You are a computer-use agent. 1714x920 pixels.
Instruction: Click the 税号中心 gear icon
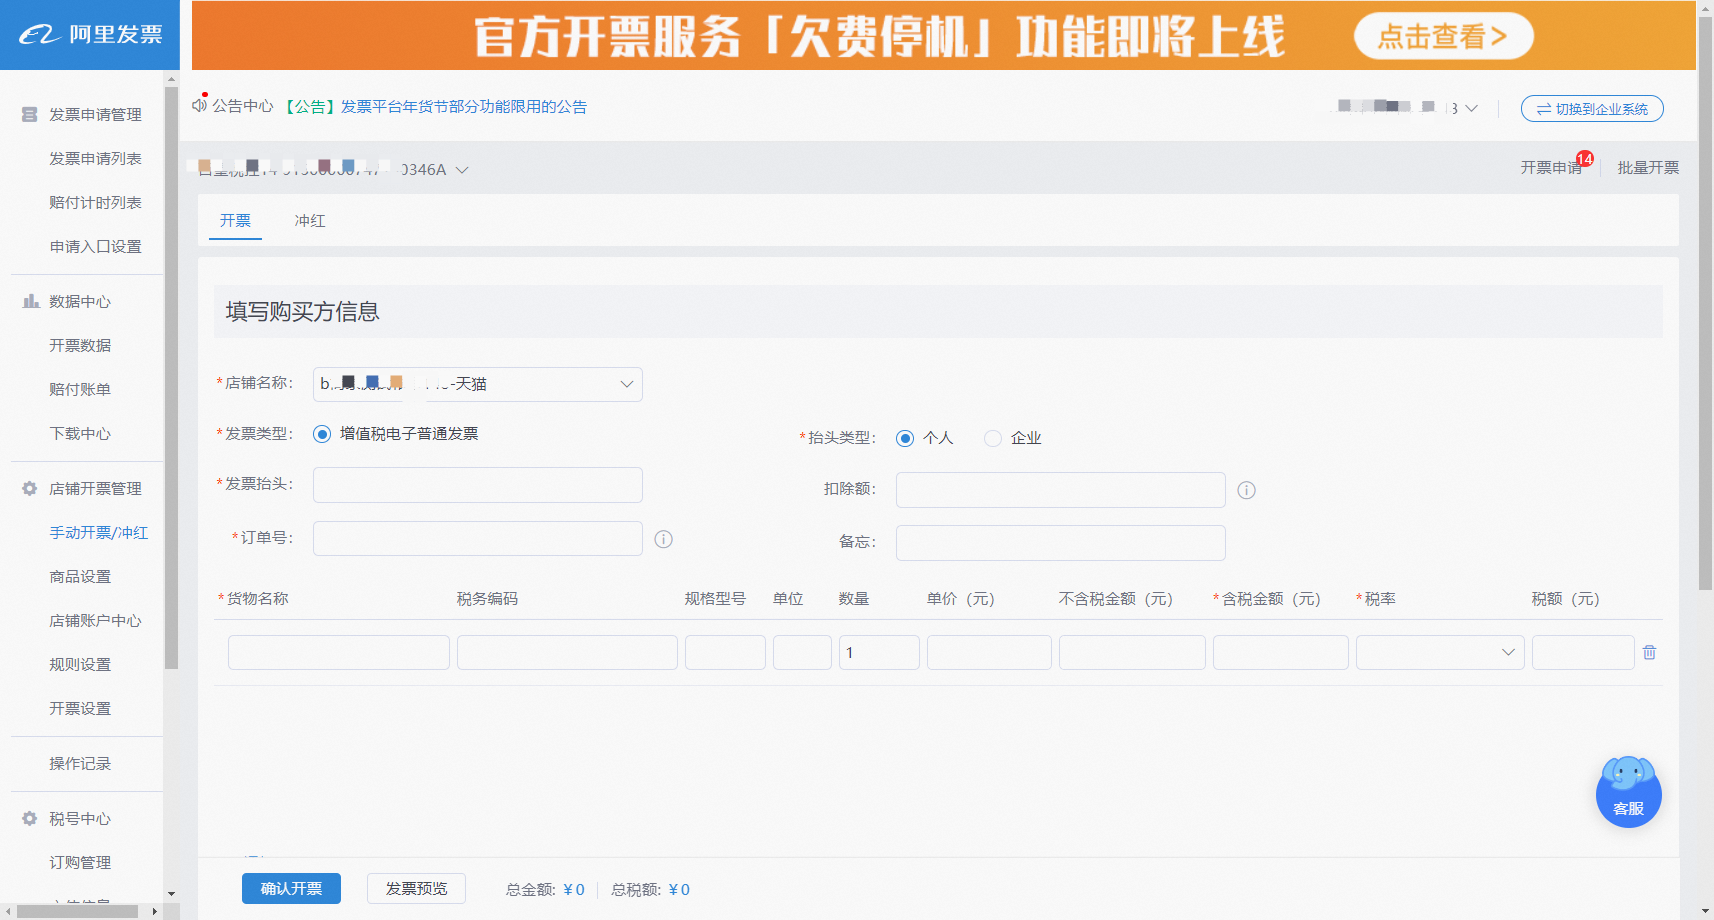coord(30,818)
